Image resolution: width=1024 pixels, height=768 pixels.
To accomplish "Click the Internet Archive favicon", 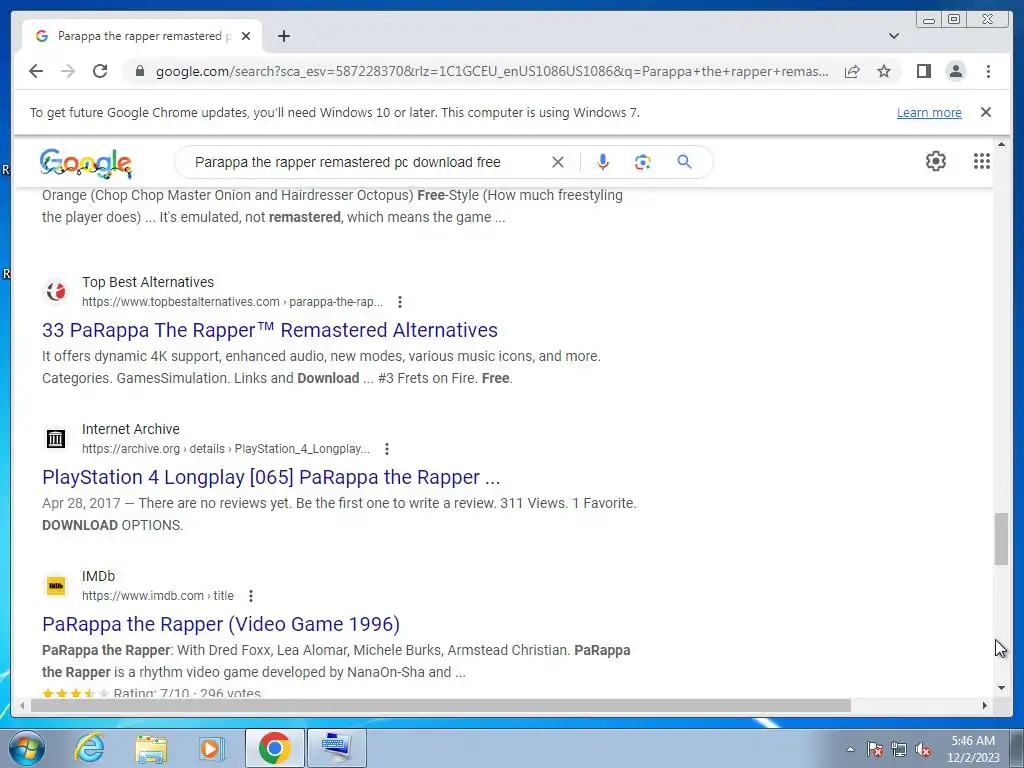I will [x=56, y=438].
